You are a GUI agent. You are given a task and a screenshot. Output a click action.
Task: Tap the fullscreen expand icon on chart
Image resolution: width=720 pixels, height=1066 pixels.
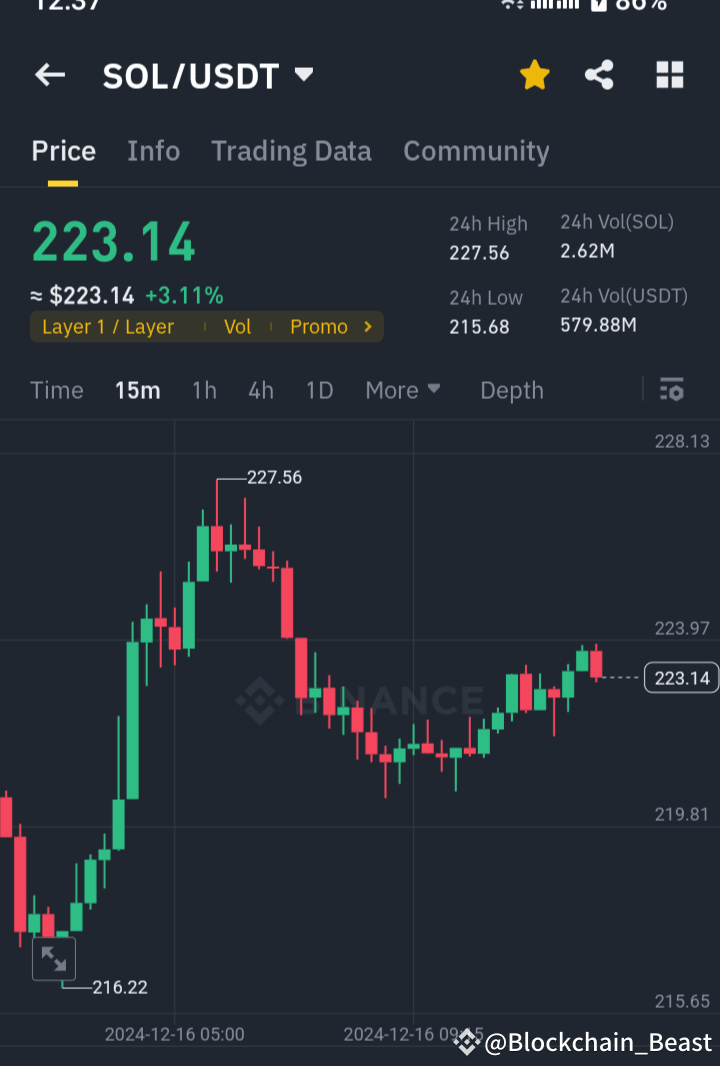(x=55, y=958)
